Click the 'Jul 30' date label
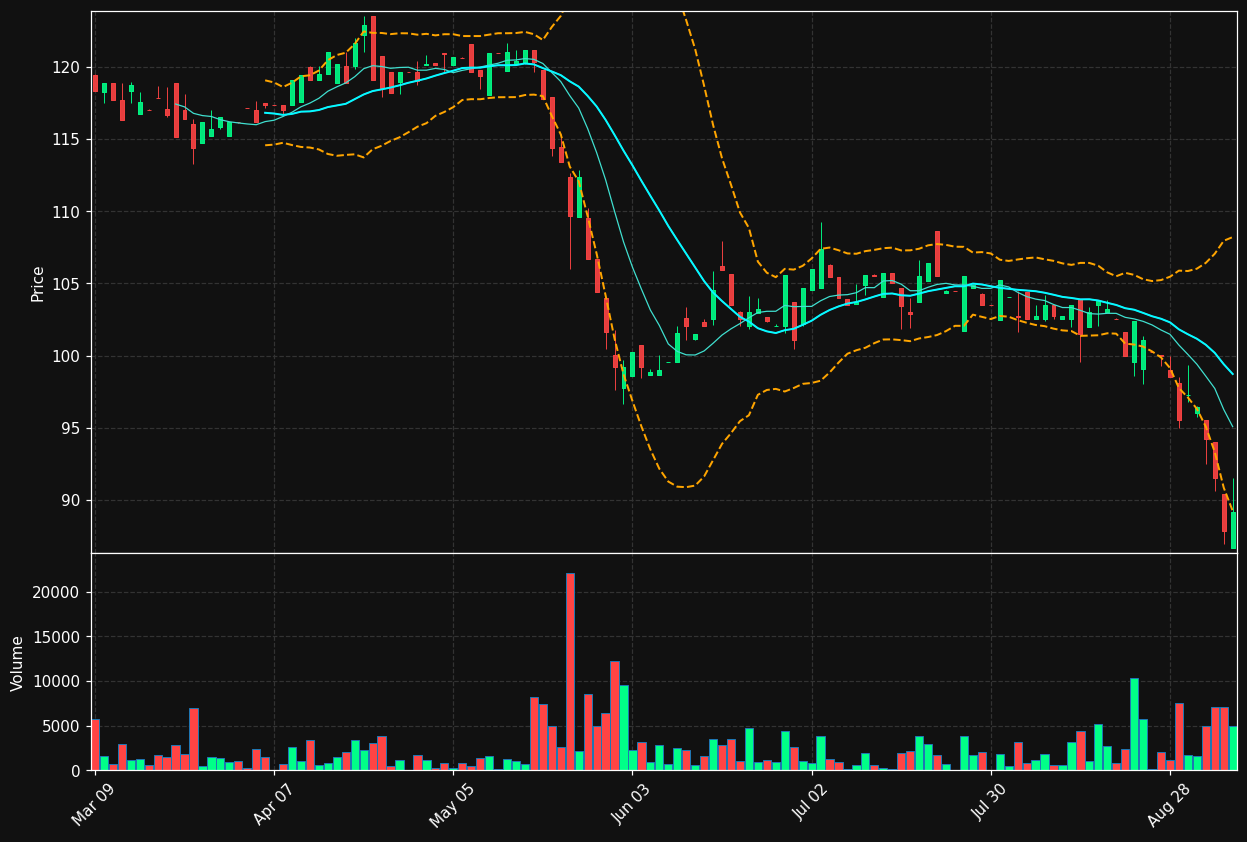Viewport: 1247px width, 842px height. 990,805
